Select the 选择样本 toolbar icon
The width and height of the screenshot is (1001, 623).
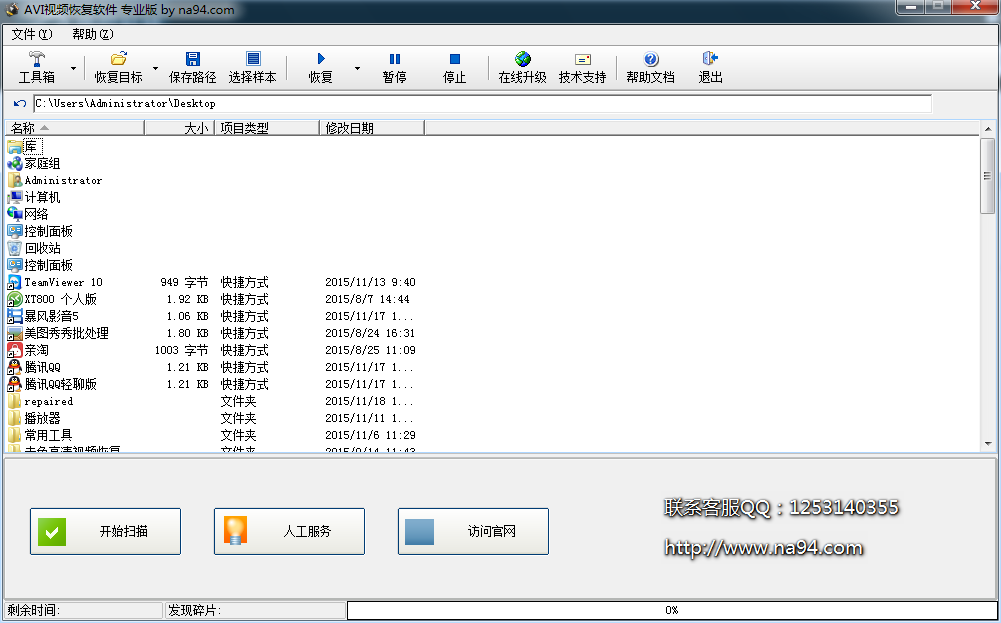click(x=252, y=60)
